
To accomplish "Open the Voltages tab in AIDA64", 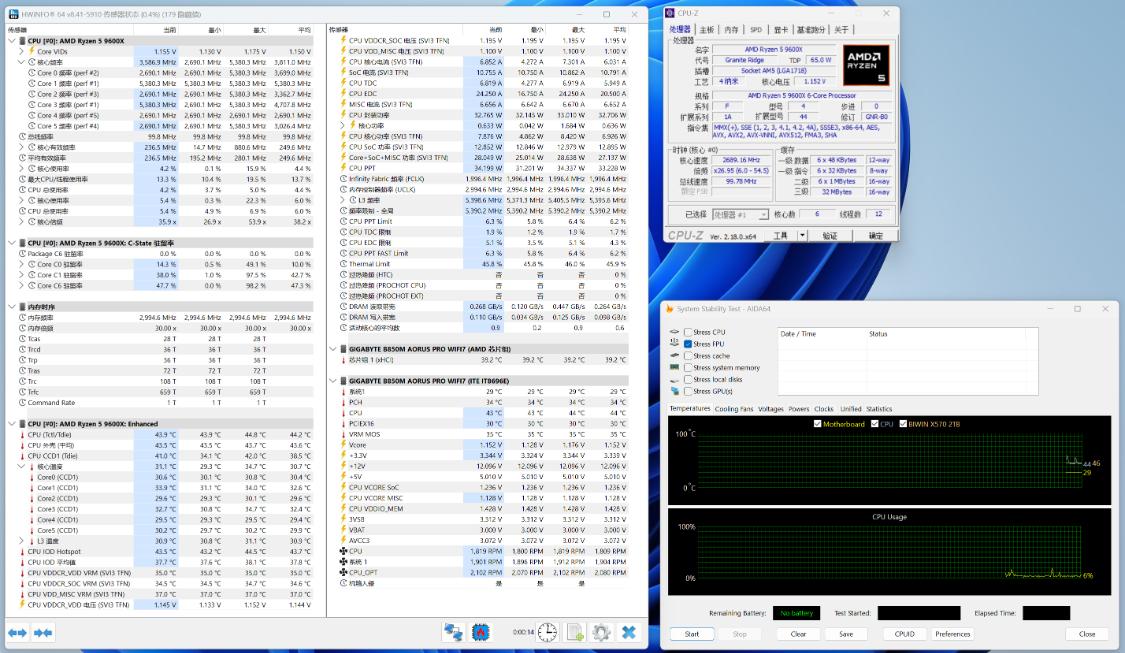I will [772, 409].
